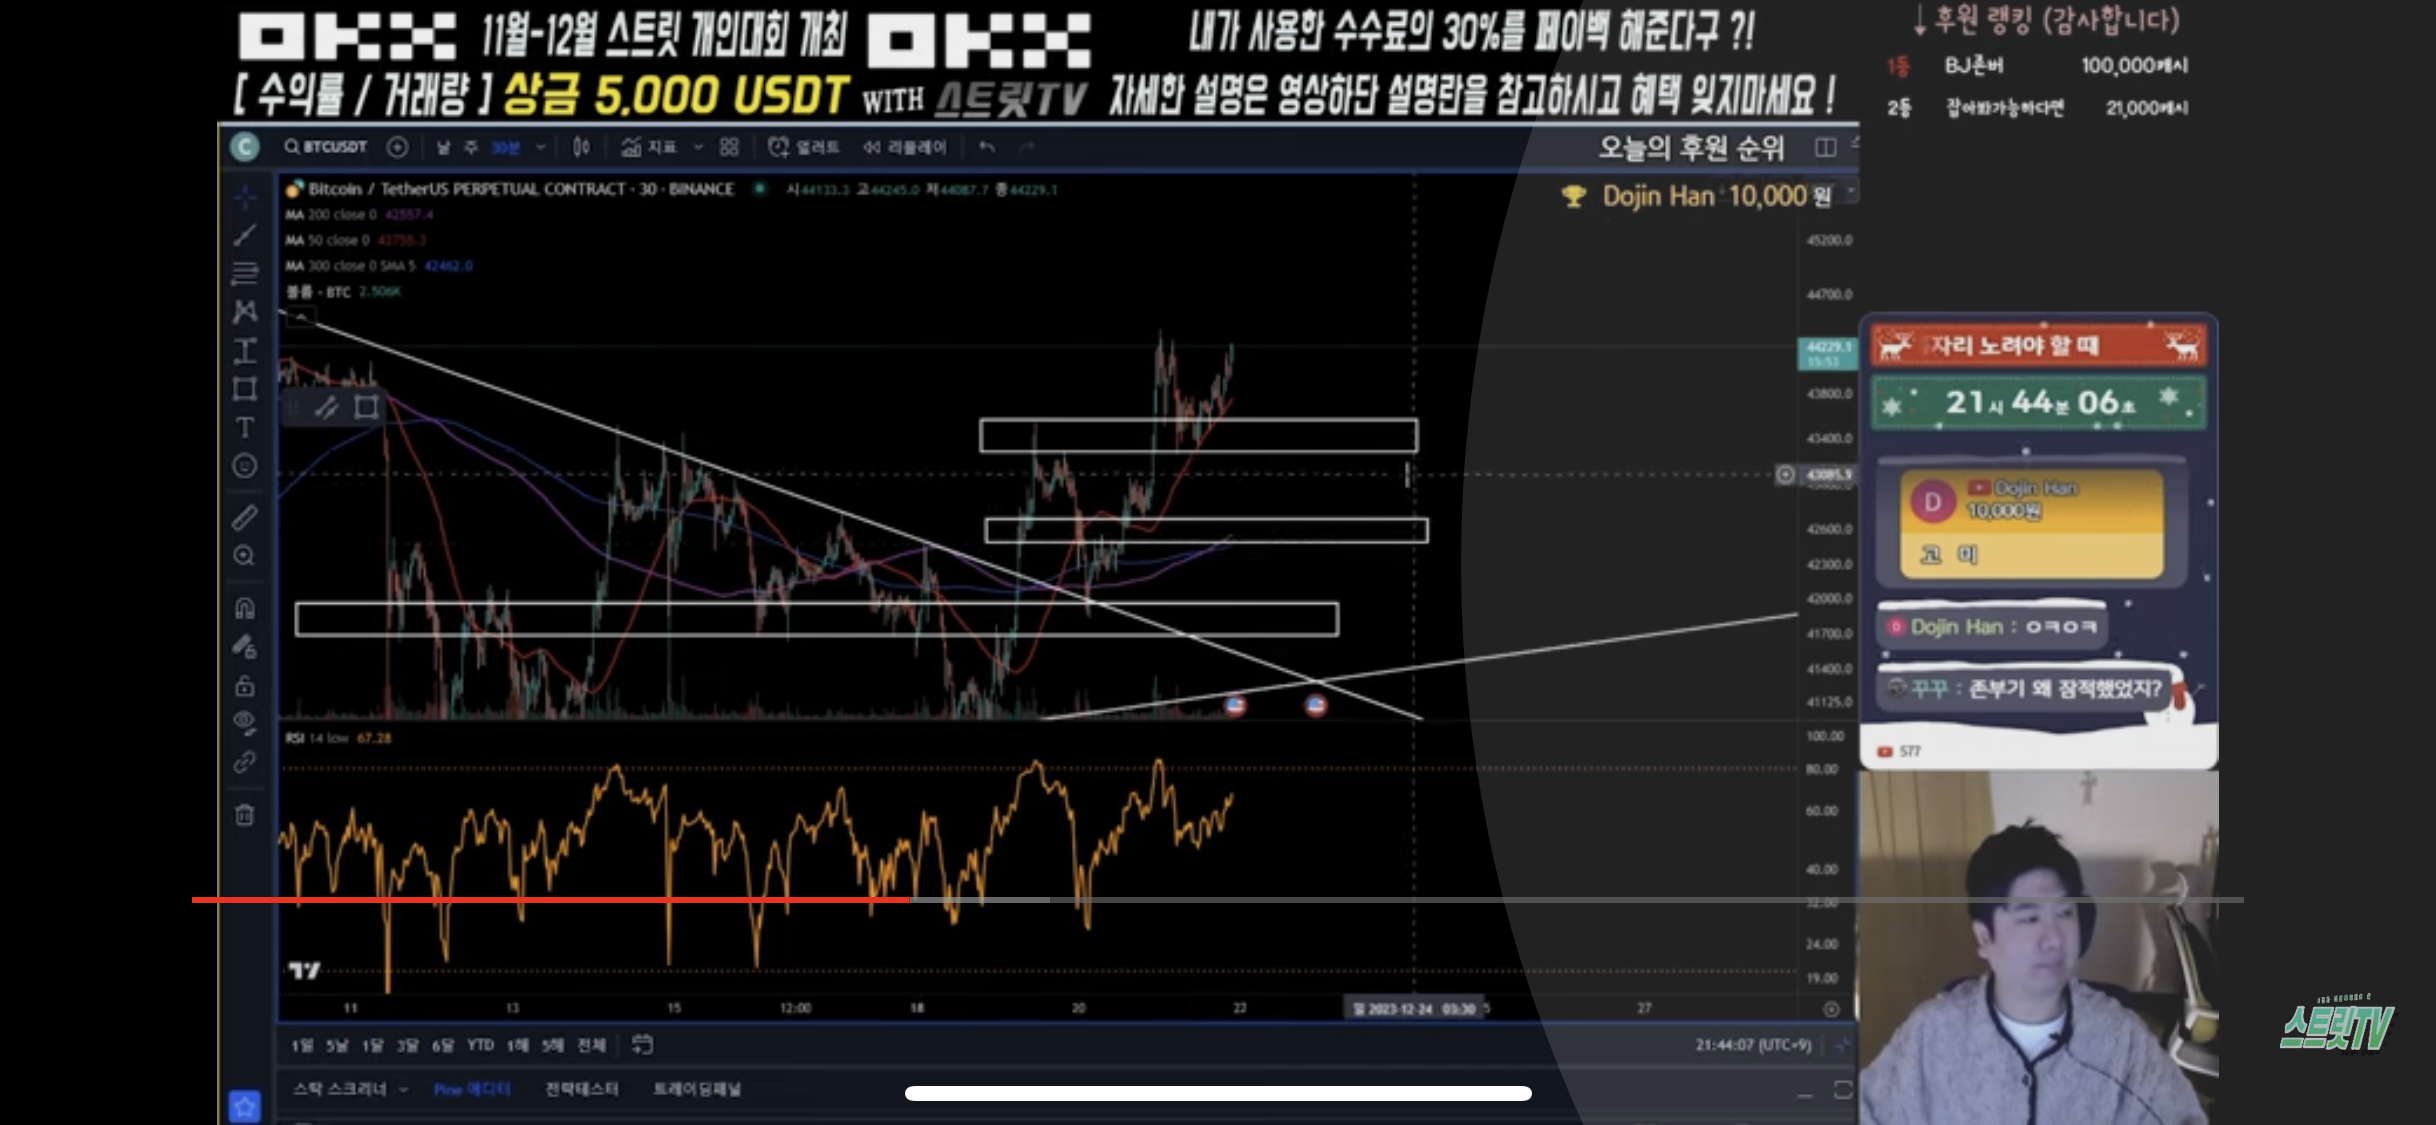Collapse the indicator legend arrow
Screen dimensions: 2436x1125
pos(301,318)
